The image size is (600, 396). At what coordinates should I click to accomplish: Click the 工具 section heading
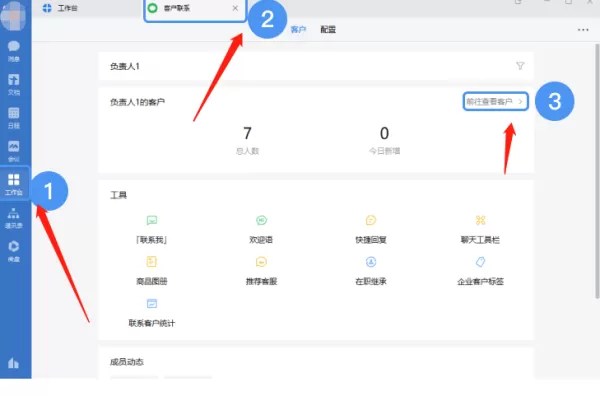(119, 195)
